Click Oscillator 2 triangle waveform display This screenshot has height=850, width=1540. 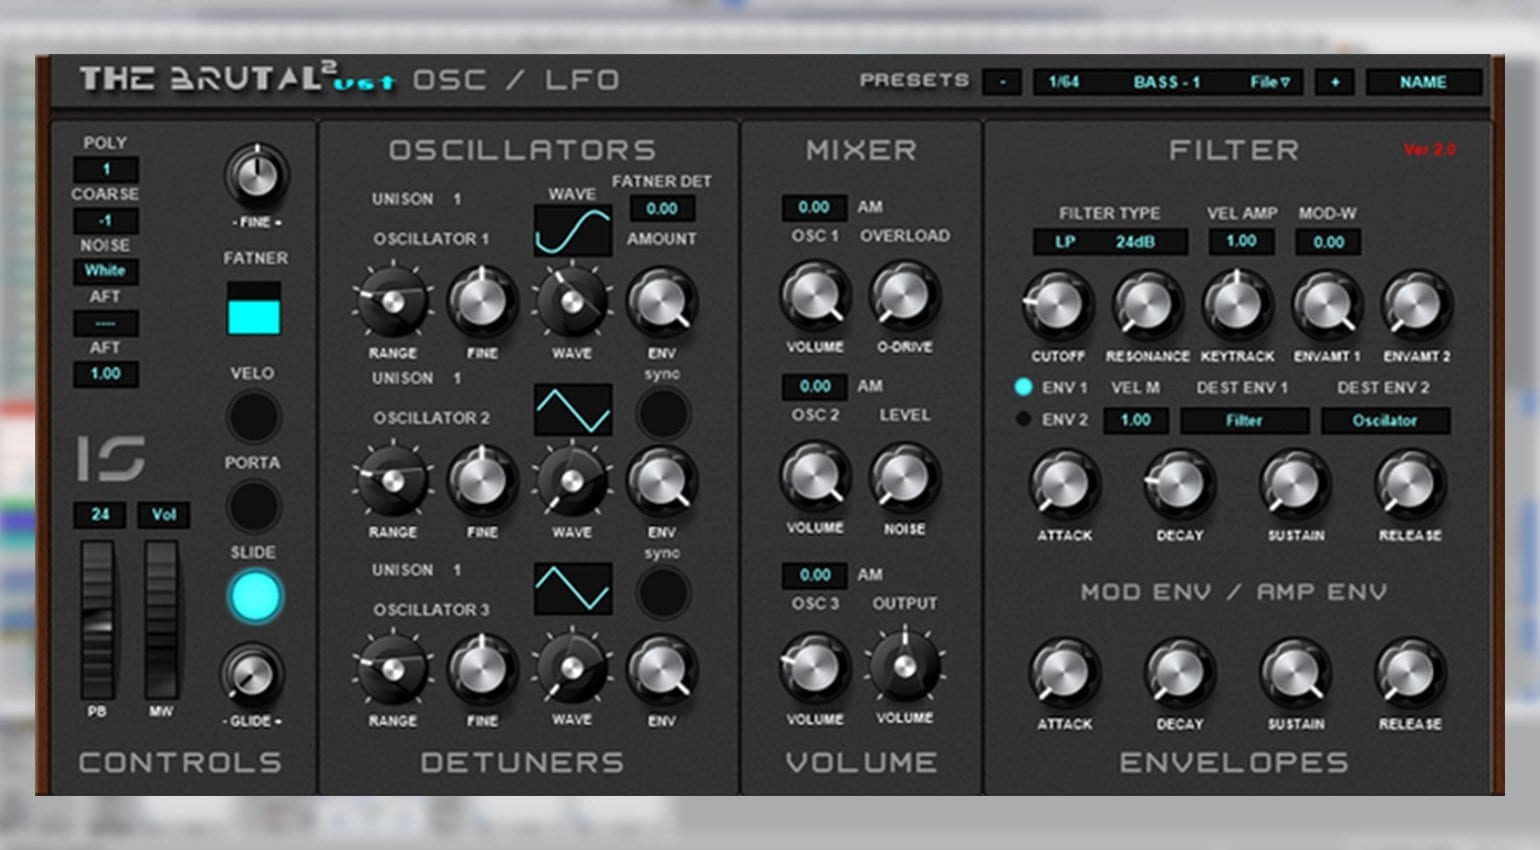(573, 409)
